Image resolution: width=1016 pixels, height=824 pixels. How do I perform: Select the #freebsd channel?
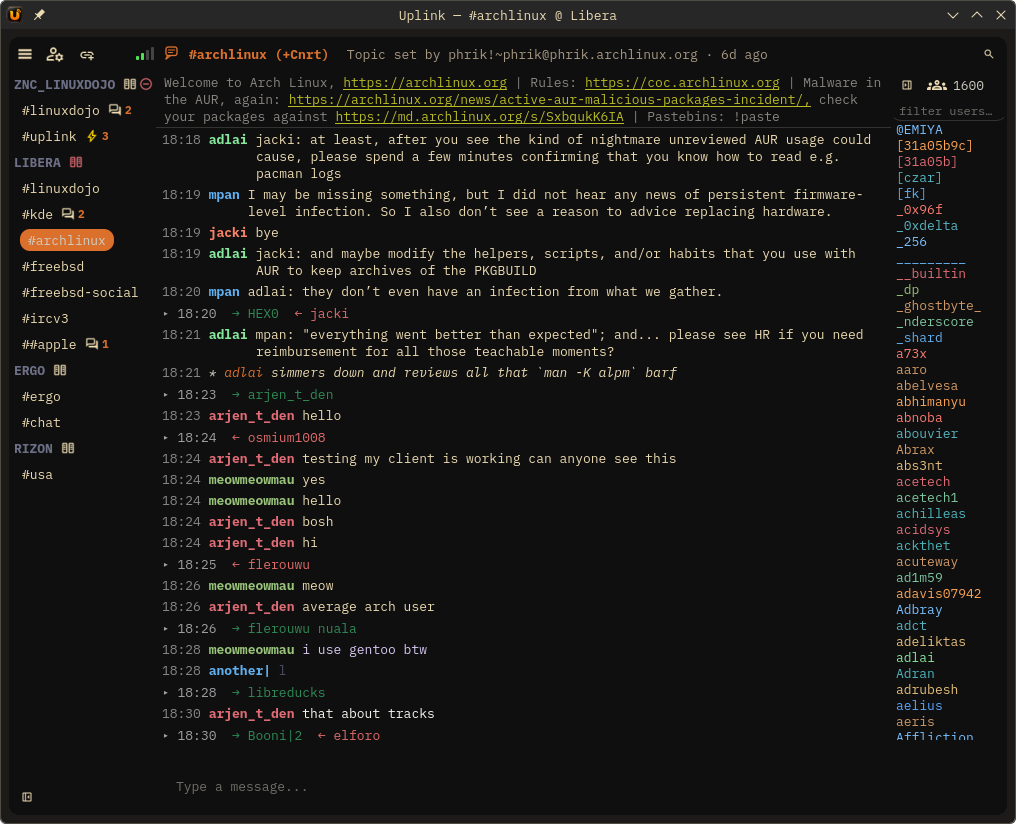53,266
